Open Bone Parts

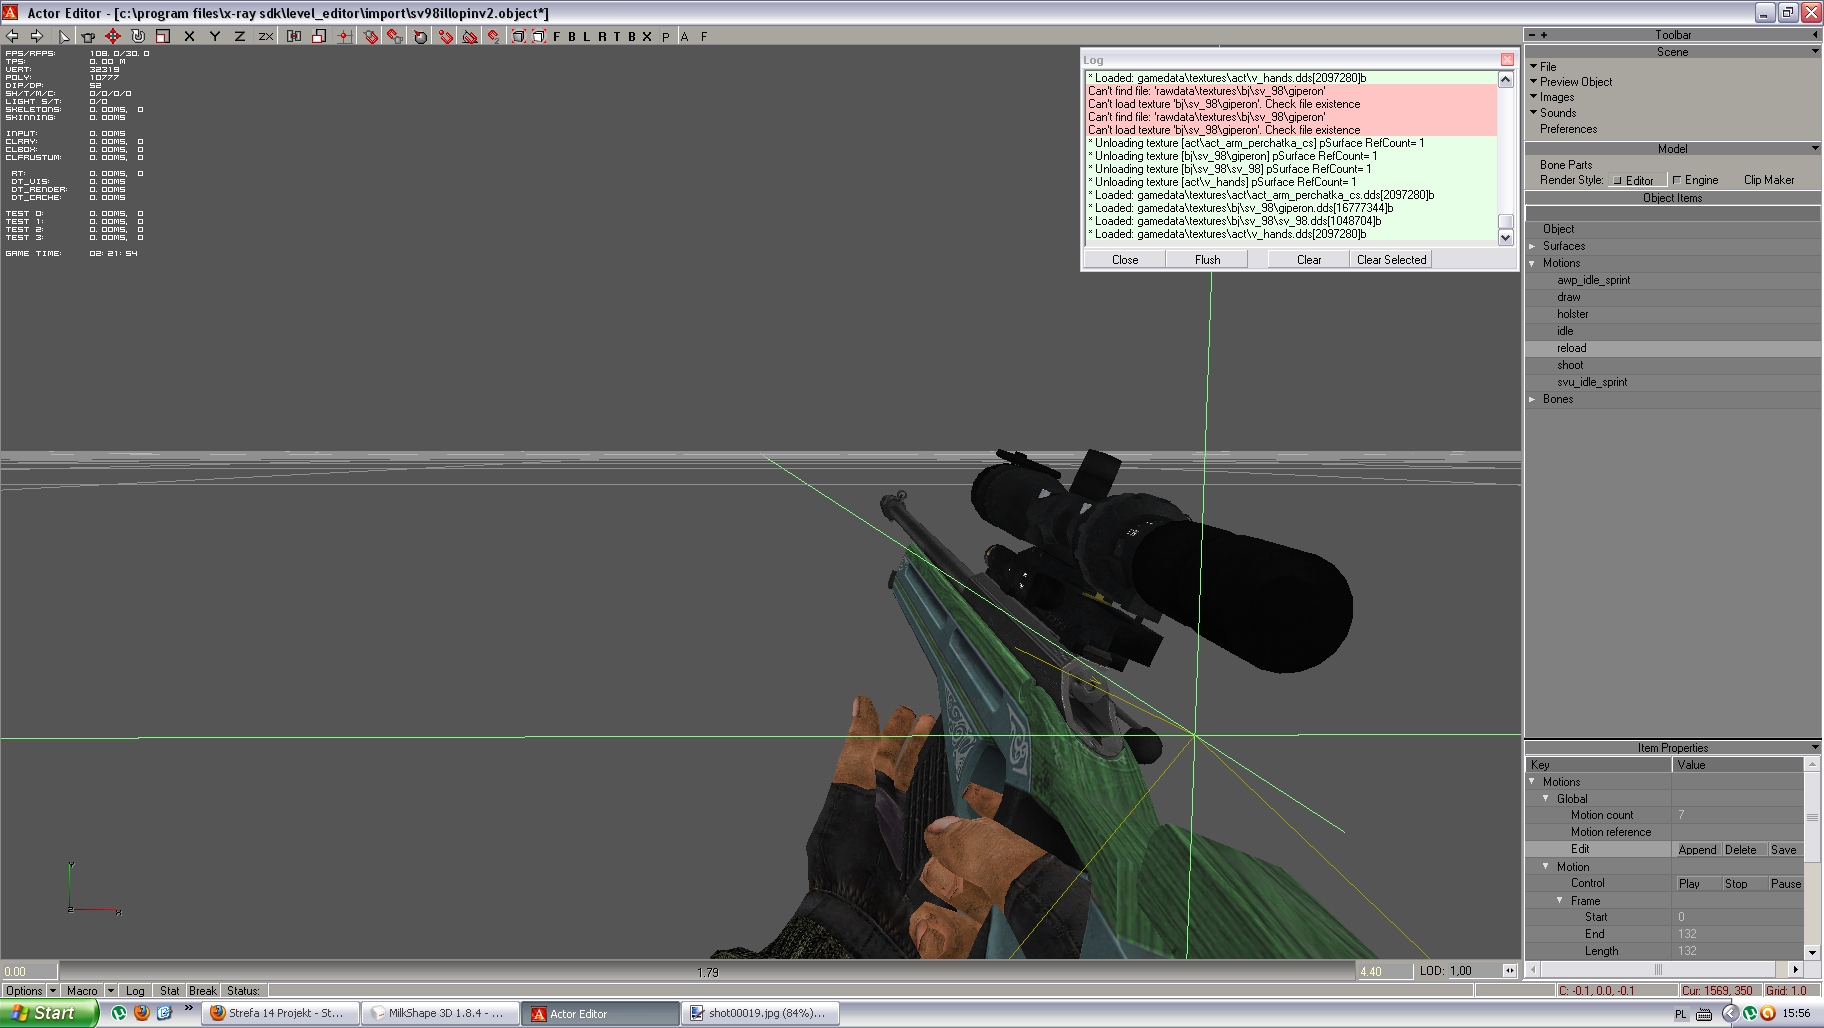pyautogui.click(x=1566, y=165)
